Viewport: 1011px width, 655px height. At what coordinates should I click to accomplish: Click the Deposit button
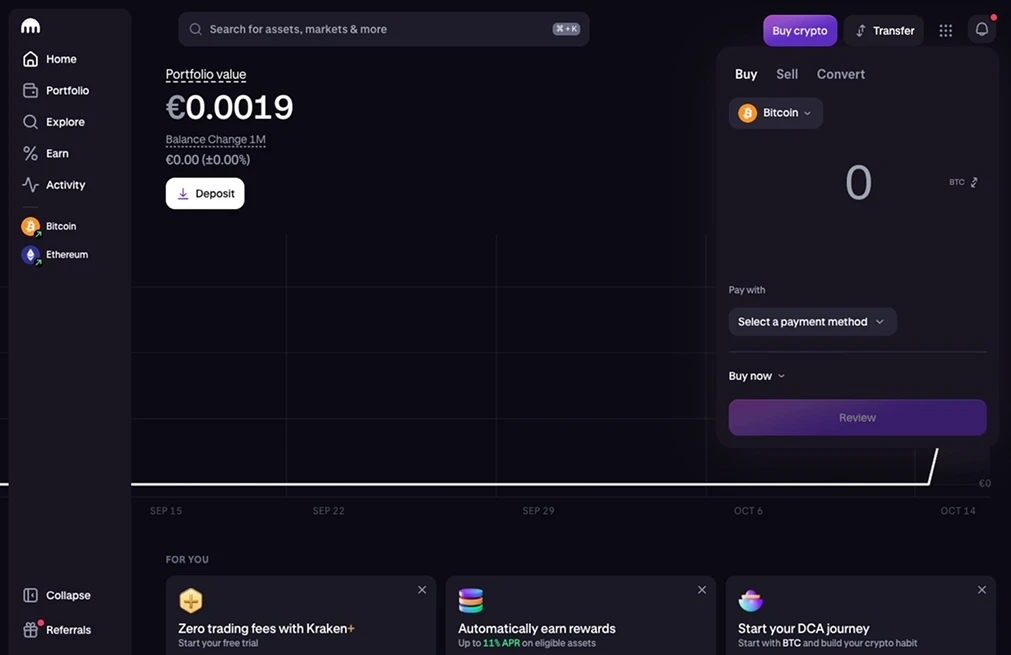click(205, 193)
